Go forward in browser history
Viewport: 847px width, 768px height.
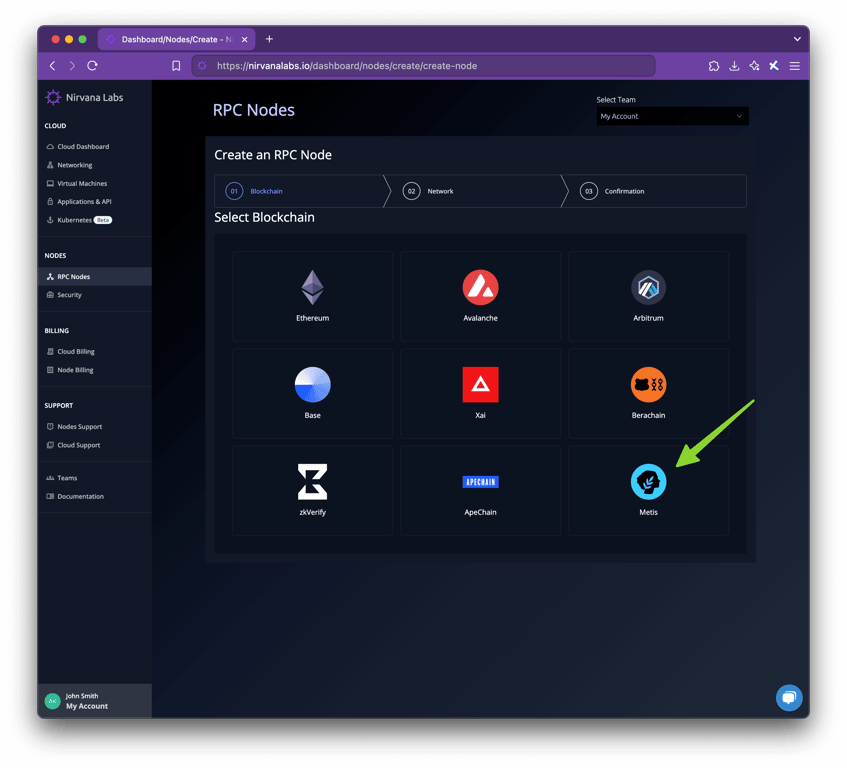pos(72,66)
